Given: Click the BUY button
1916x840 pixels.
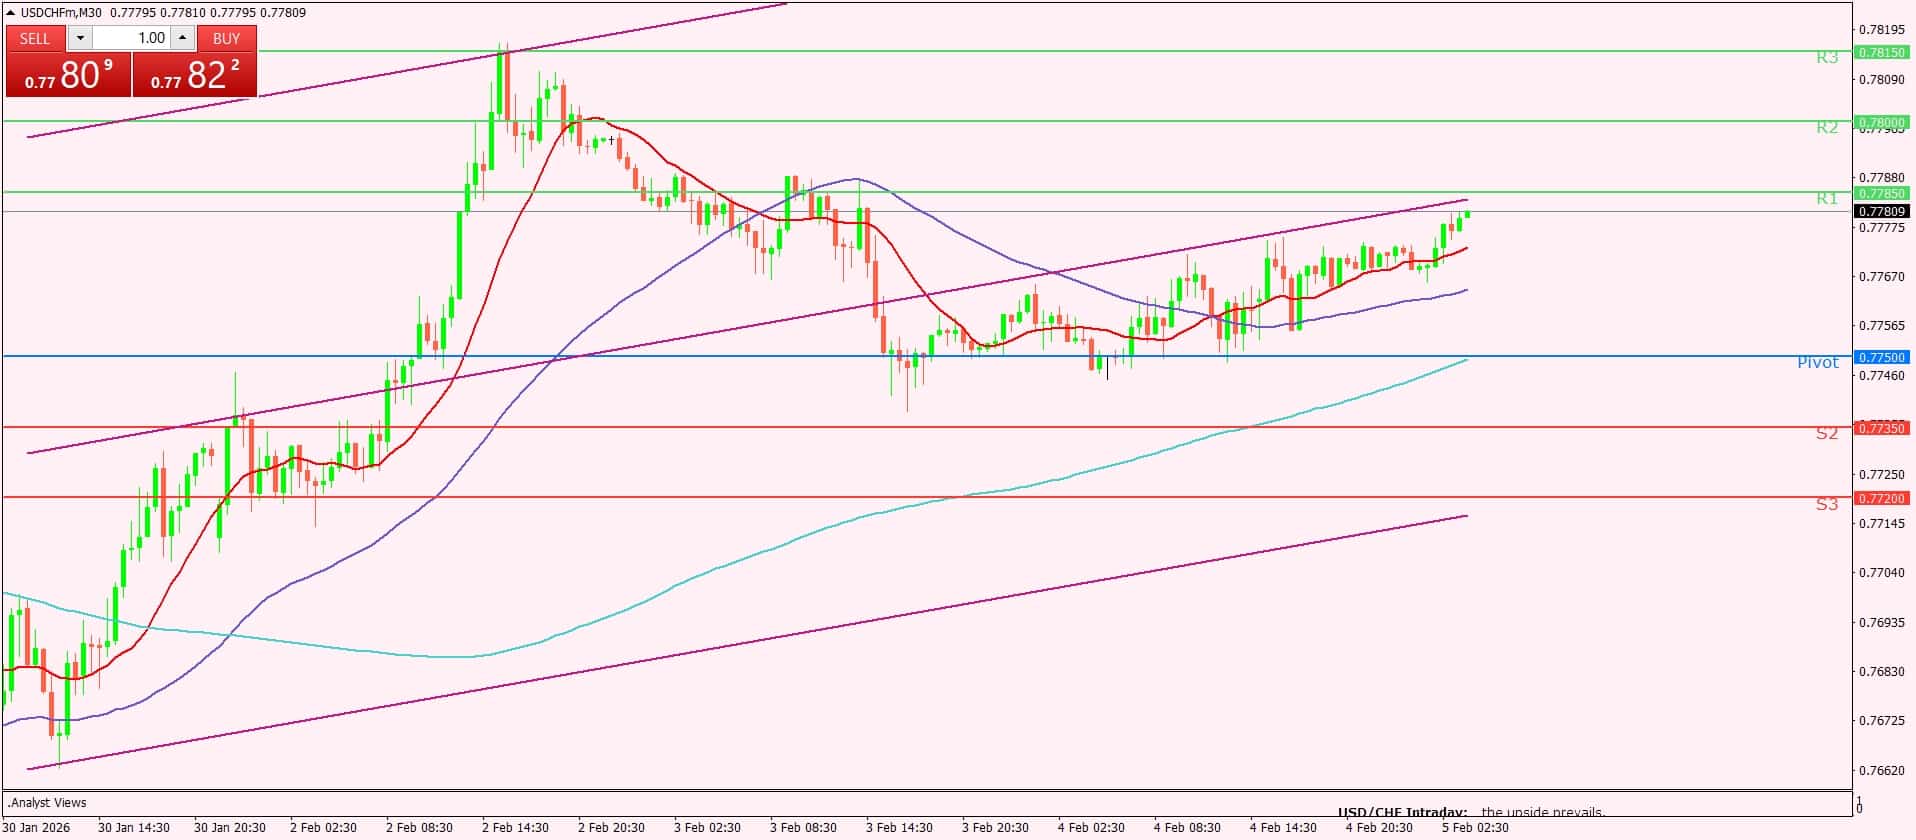Looking at the screenshot, I should 227,38.
